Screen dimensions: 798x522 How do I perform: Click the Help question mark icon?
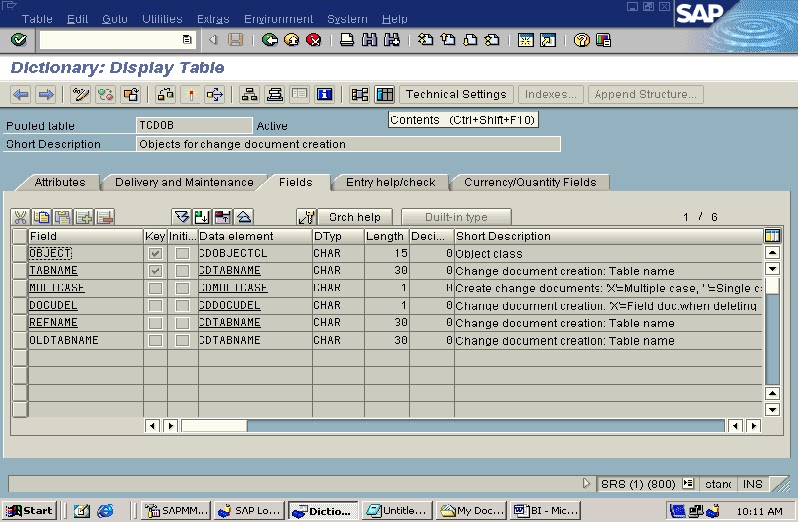pos(581,40)
